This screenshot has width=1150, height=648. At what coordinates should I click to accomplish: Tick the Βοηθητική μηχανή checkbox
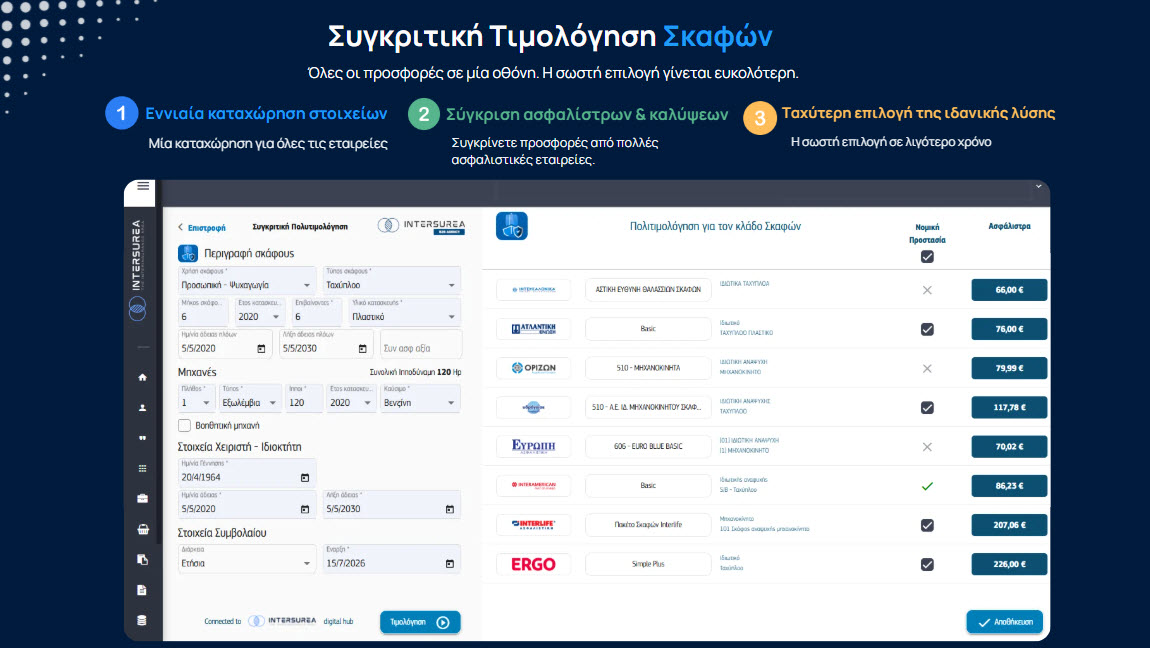pos(185,425)
